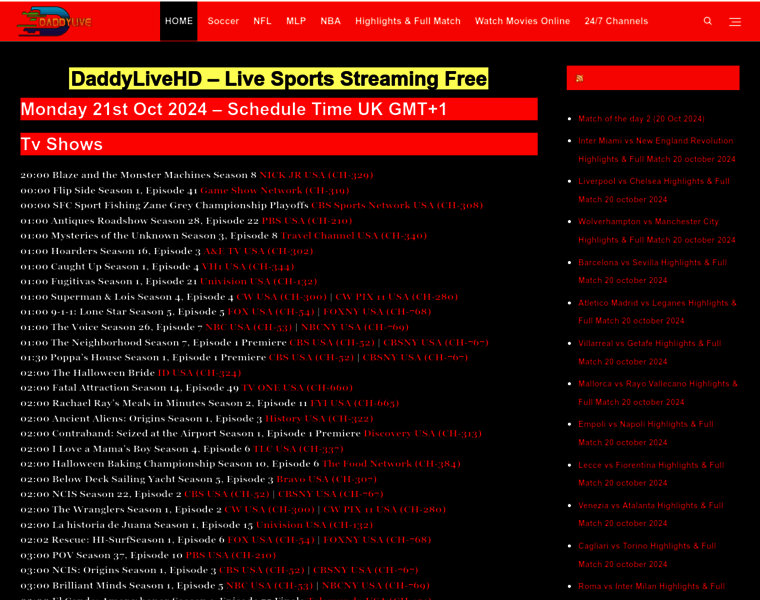Viewport: 760px width, 600px height.
Task: Open the hamburger menu icon
Action: [x=735, y=21]
